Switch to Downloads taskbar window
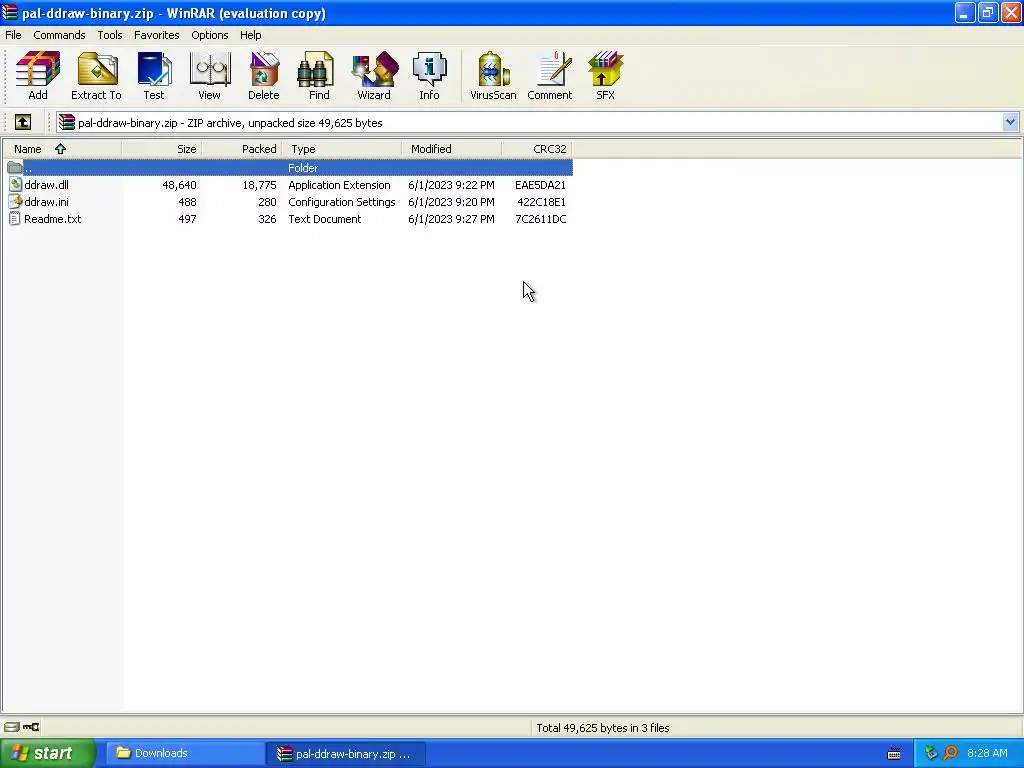Image resolution: width=1024 pixels, height=768 pixels. click(x=185, y=754)
